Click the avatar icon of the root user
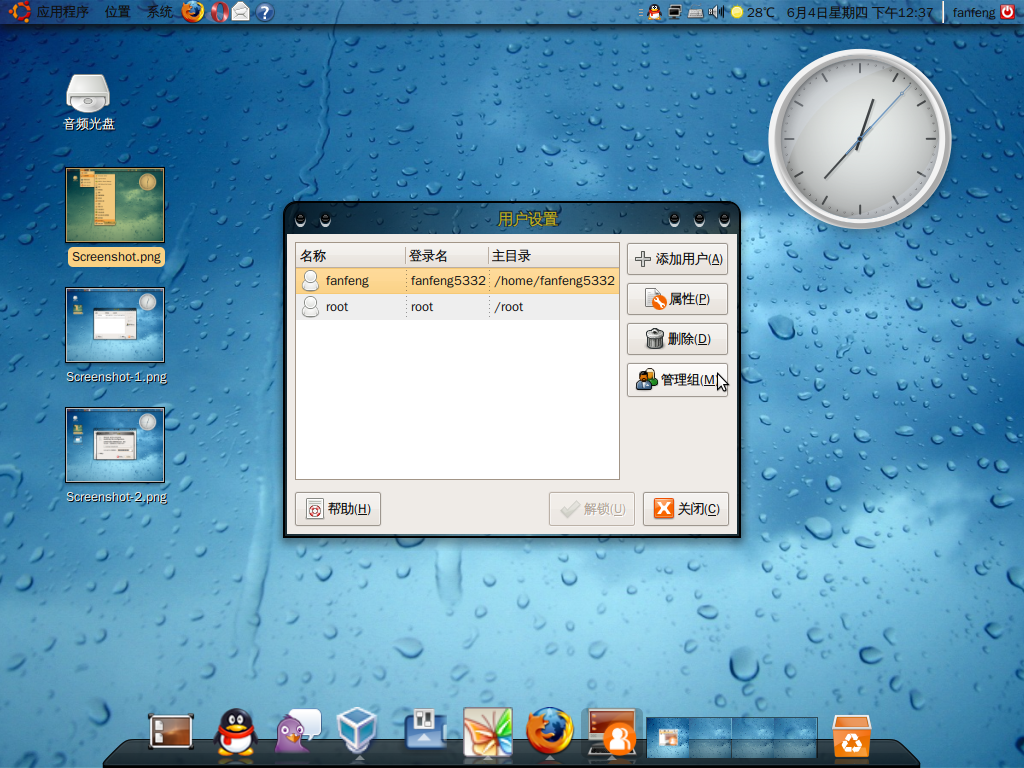This screenshot has width=1024, height=768. 311,306
